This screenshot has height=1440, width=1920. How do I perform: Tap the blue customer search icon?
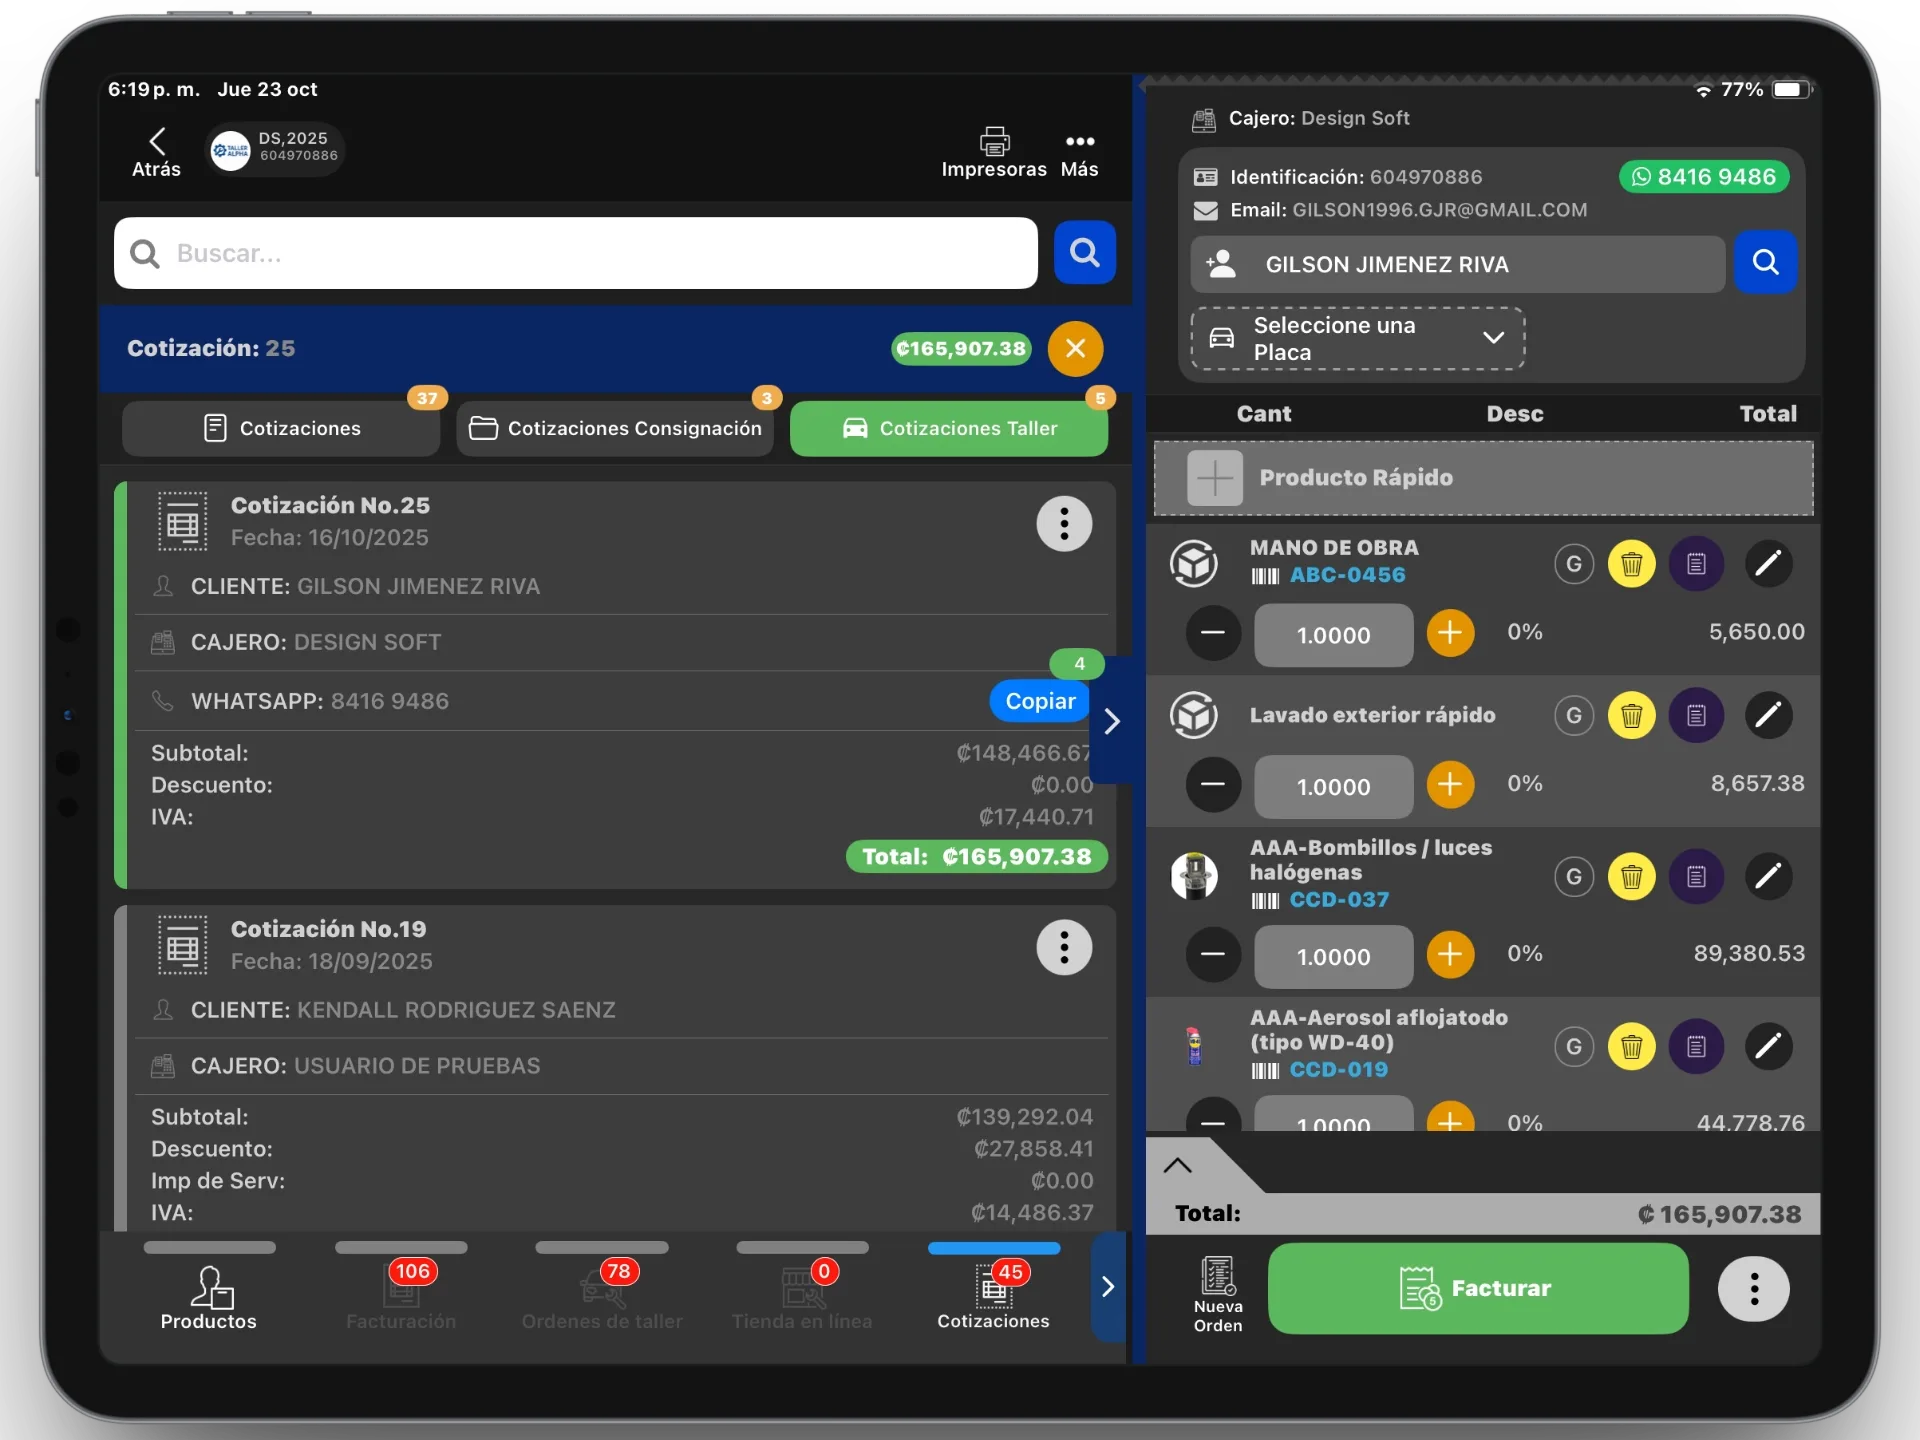(x=1765, y=263)
